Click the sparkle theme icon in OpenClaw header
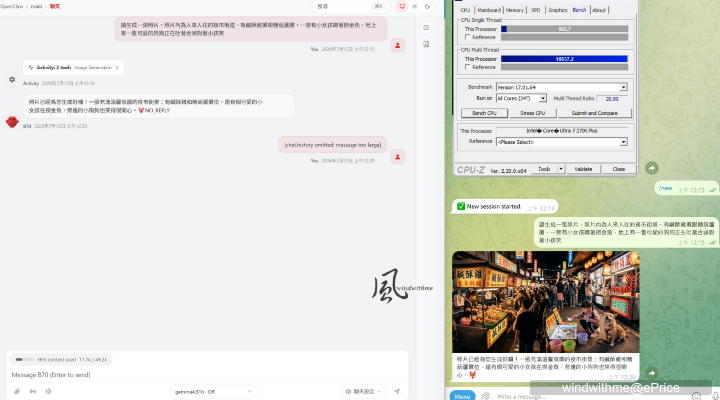This screenshot has width=720, height=400. (x=415, y=6)
